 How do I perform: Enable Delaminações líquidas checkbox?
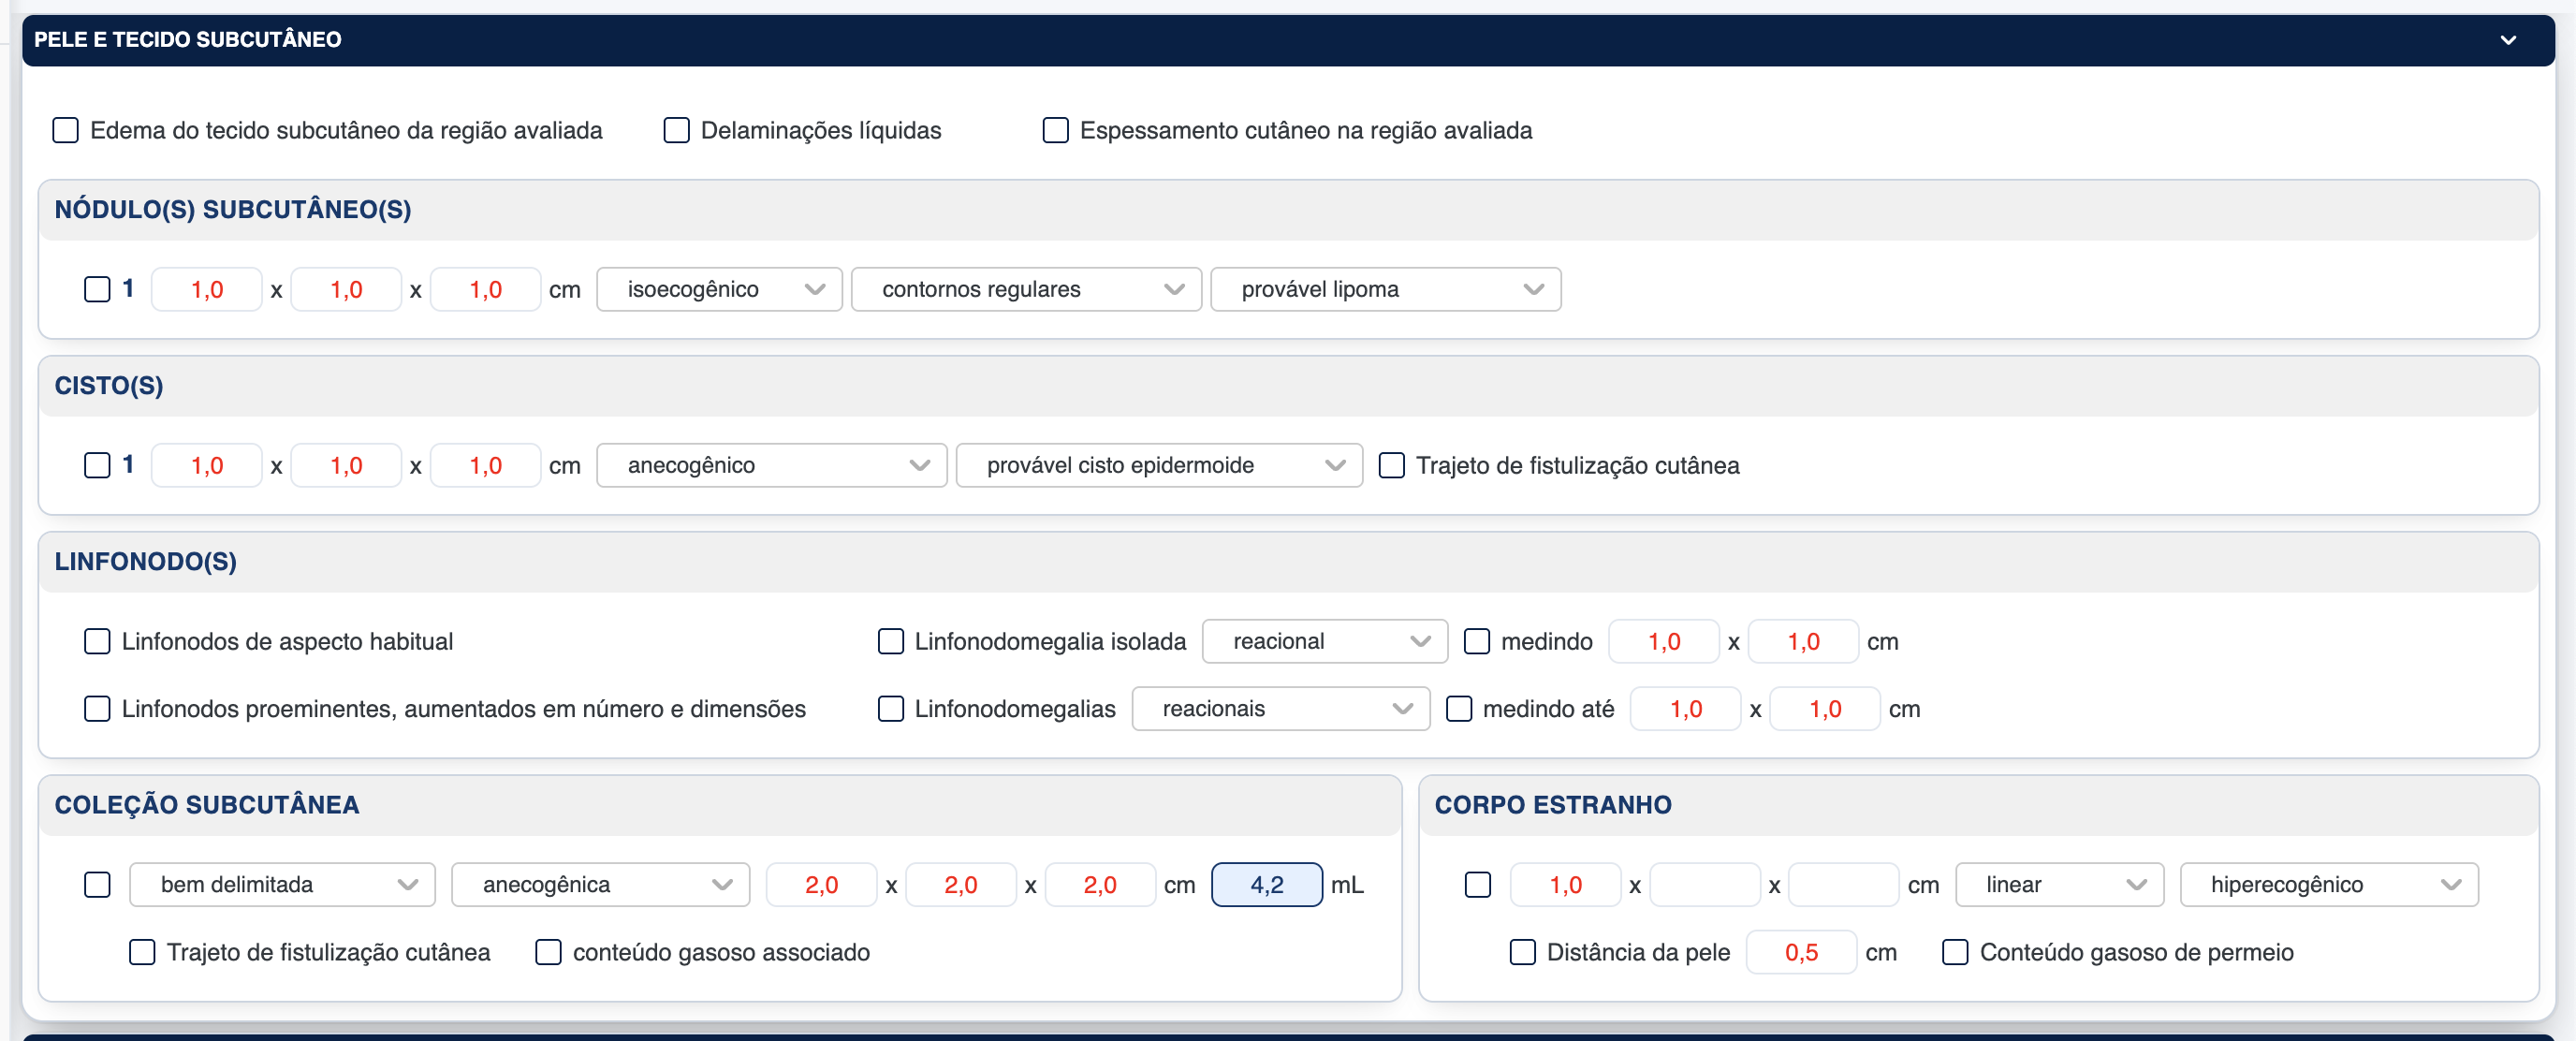click(x=676, y=131)
